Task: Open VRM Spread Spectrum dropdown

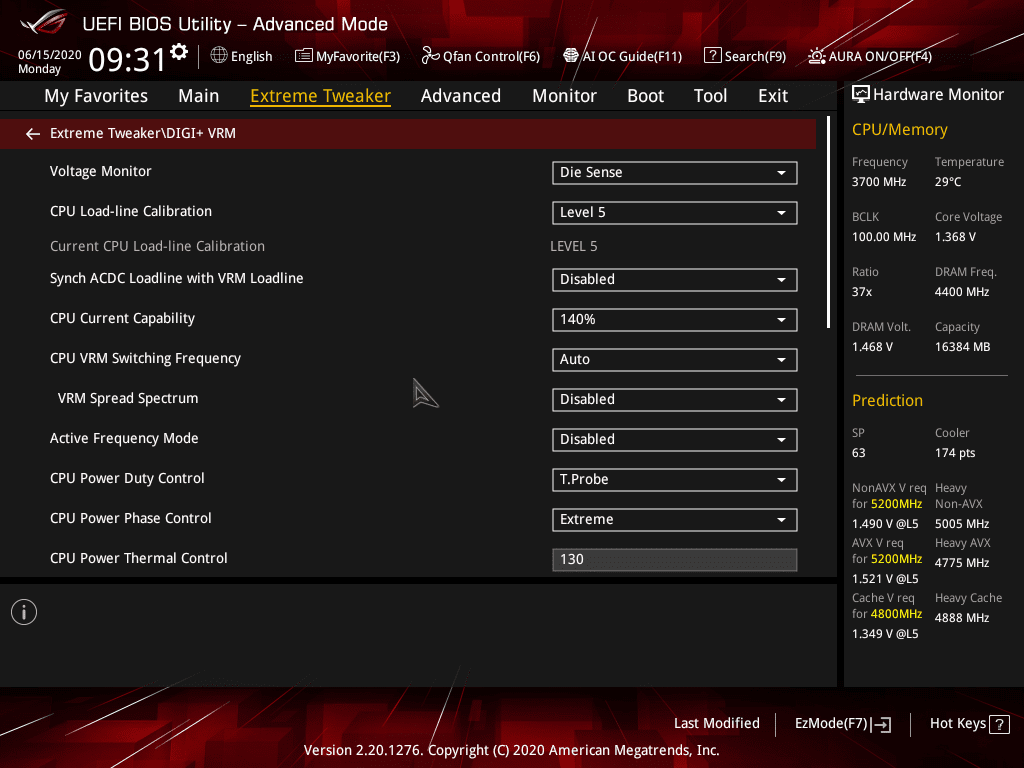Action: pos(675,400)
